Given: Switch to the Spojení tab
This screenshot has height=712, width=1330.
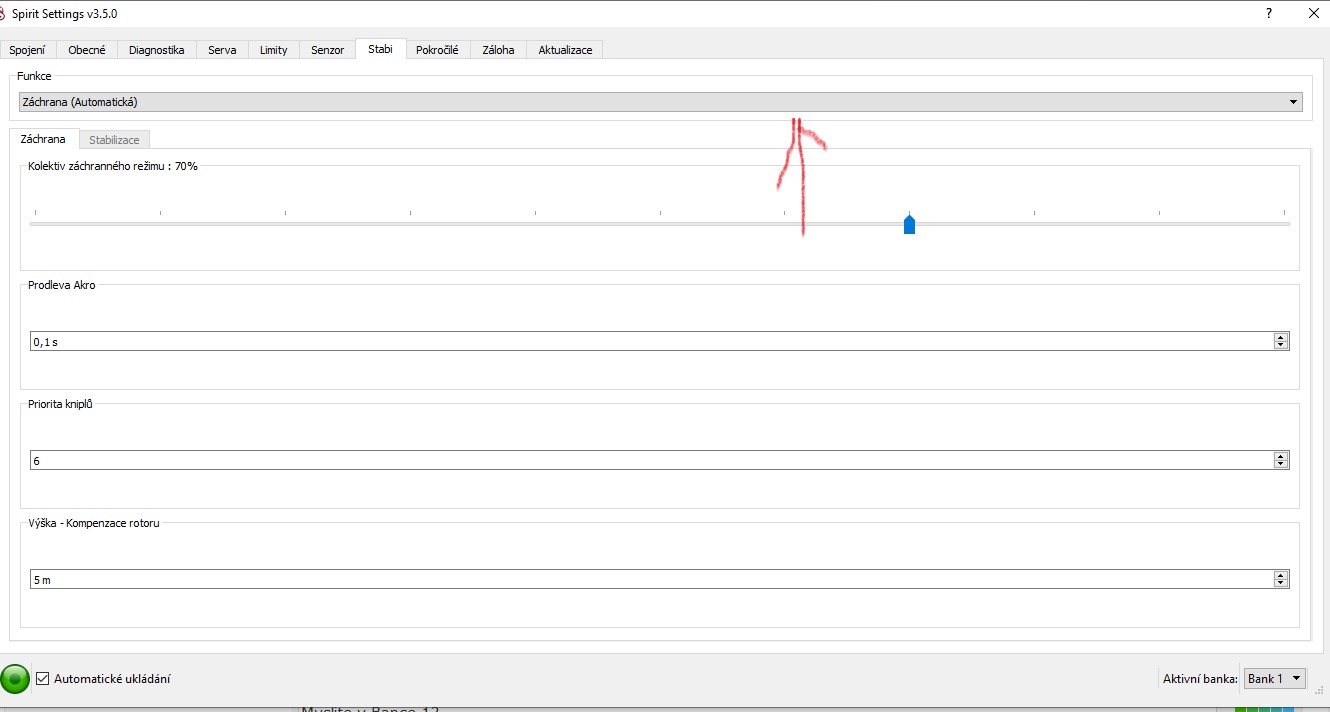Looking at the screenshot, I should 28,50.
